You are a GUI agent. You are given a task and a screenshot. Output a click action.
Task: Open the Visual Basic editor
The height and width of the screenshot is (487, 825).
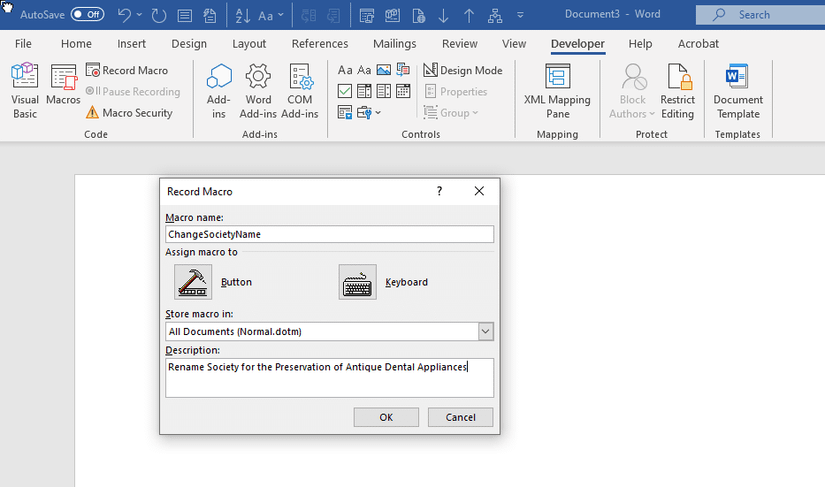(24, 90)
